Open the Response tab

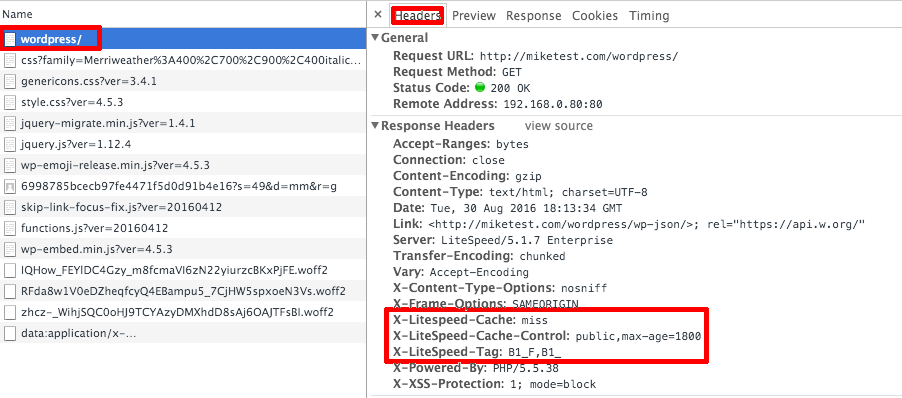point(533,16)
